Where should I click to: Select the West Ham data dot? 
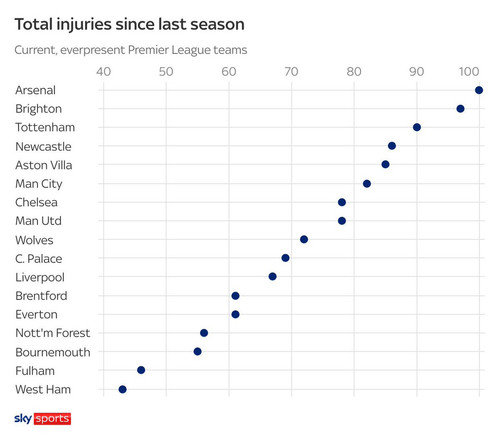coord(122,389)
